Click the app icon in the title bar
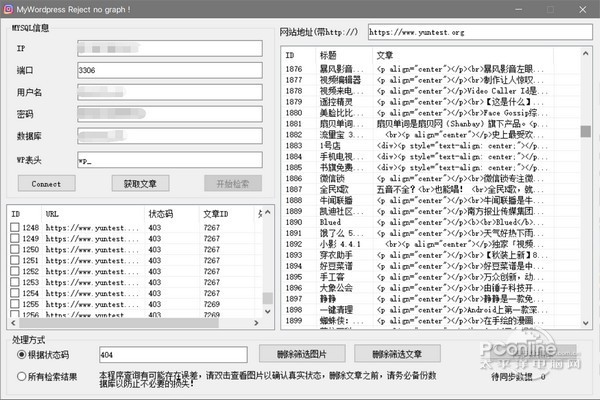The width and height of the screenshot is (600, 400). click(8, 9)
